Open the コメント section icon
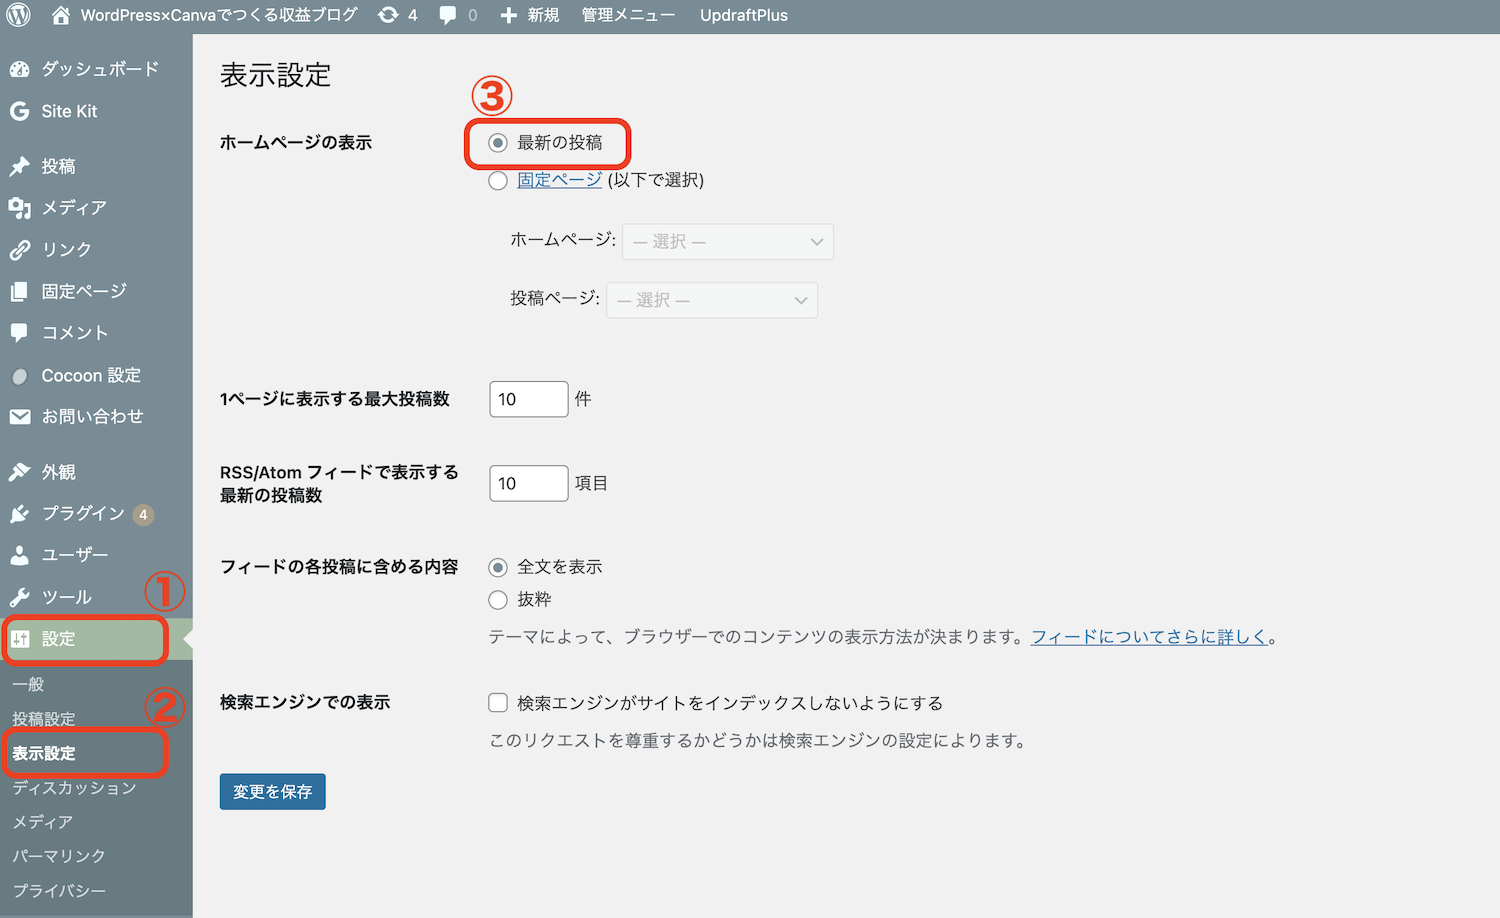The image size is (1500, 918). point(20,332)
